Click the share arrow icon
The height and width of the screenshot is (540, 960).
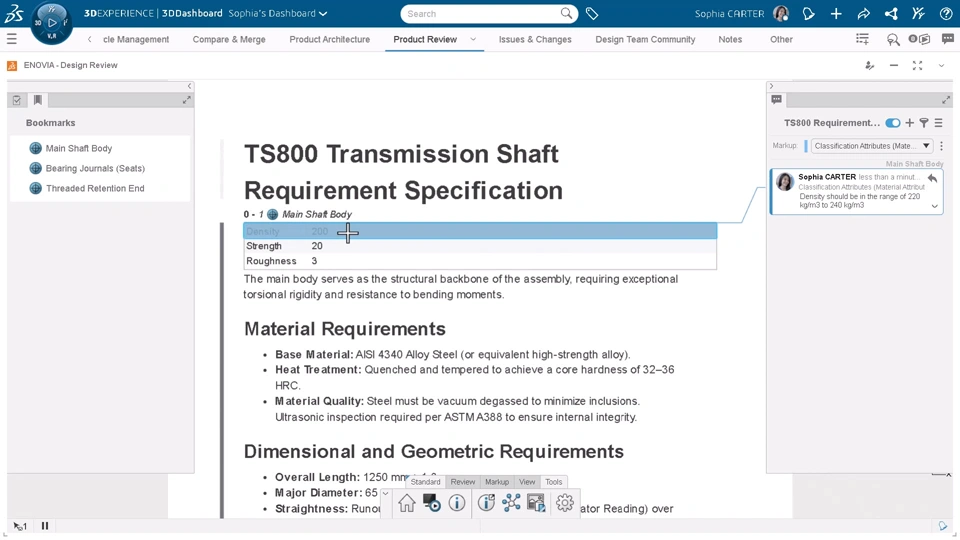click(x=863, y=13)
